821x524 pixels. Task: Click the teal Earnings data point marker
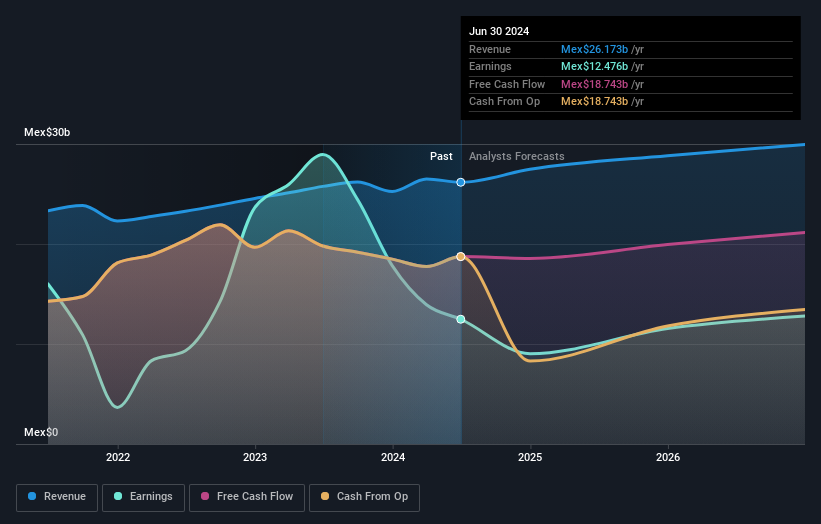pyautogui.click(x=461, y=319)
